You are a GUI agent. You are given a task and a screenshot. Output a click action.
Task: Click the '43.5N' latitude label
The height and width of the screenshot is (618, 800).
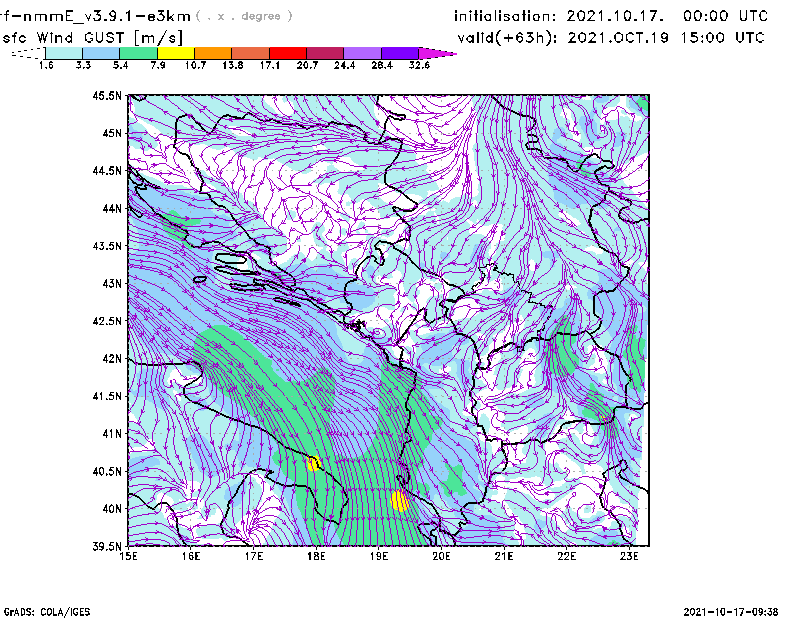pos(107,246)
